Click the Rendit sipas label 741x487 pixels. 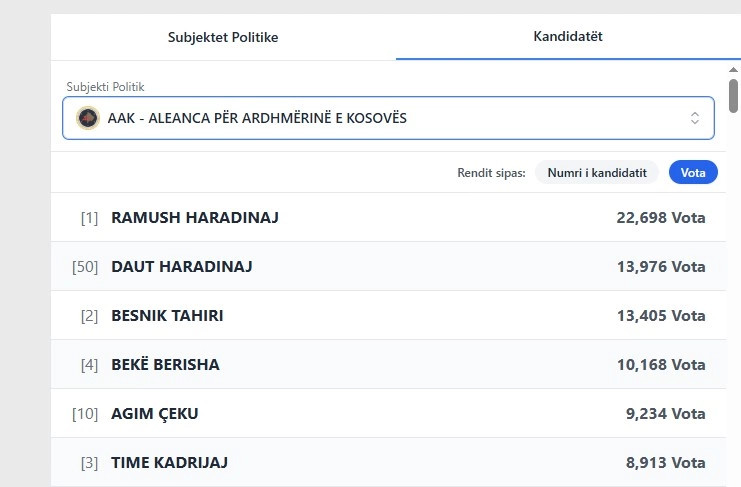491,173
